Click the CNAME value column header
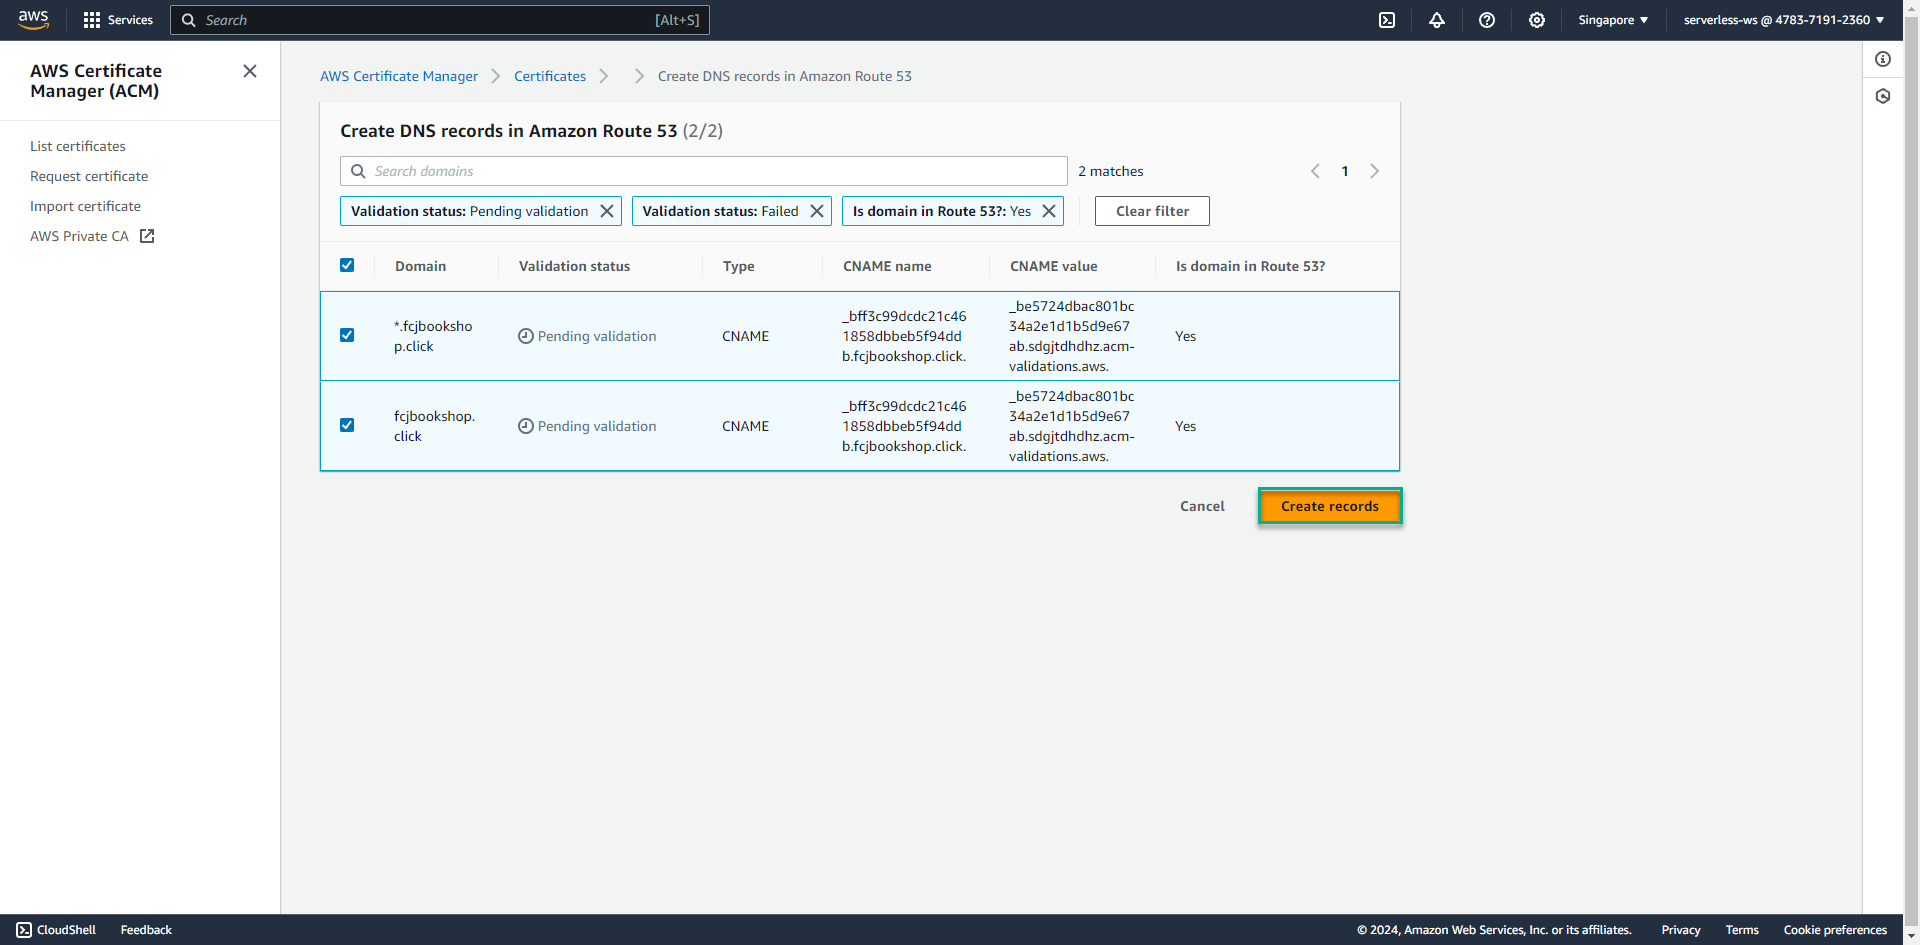This screenshot has height=945, width=1920. [x=1053, y=266]
